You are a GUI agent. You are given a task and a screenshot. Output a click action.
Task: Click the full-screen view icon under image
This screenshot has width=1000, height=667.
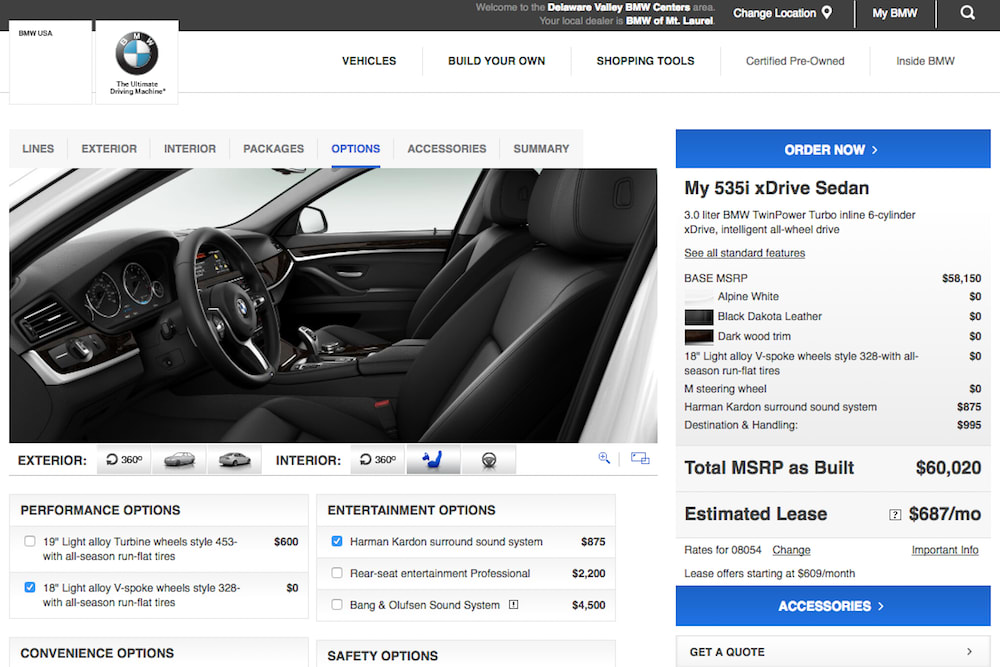[640, 458]
